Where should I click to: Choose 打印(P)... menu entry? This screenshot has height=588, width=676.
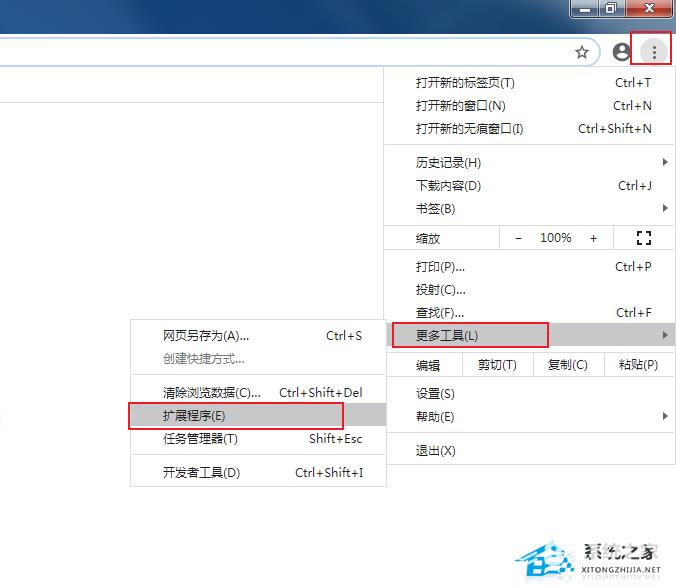click(530, 267)
